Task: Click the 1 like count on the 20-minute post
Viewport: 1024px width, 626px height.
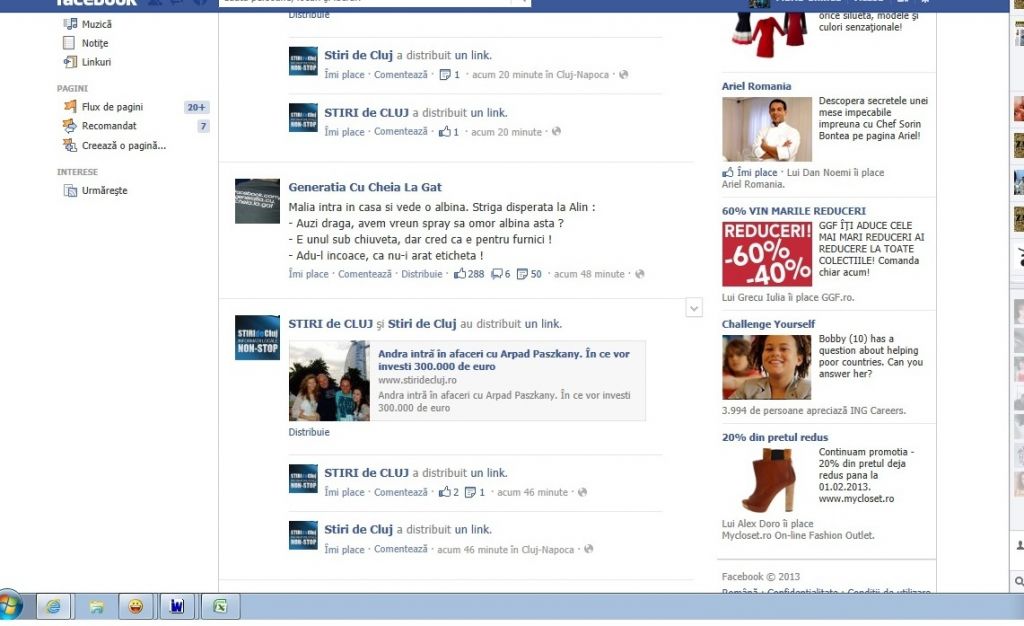Action: click(448, 132)
